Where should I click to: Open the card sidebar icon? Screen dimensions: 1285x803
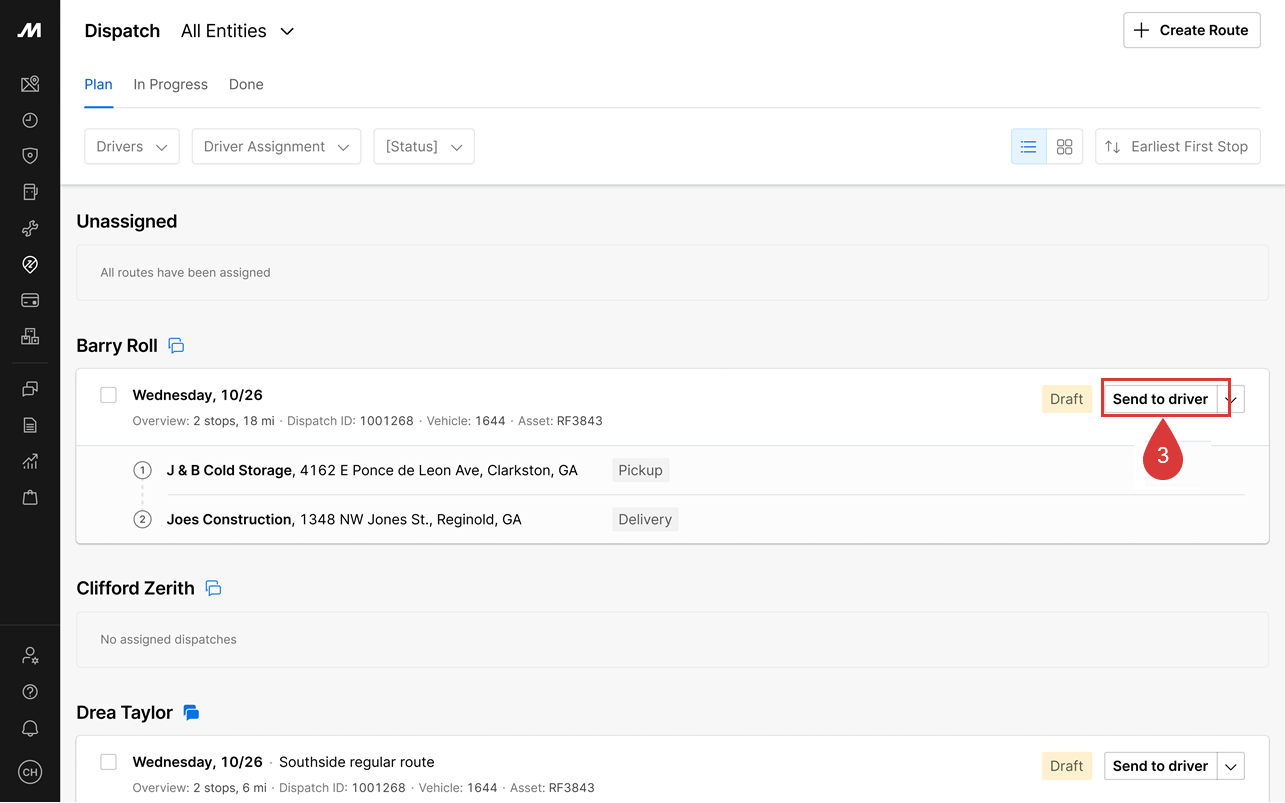pyautogui.click(x=30, y=300)
